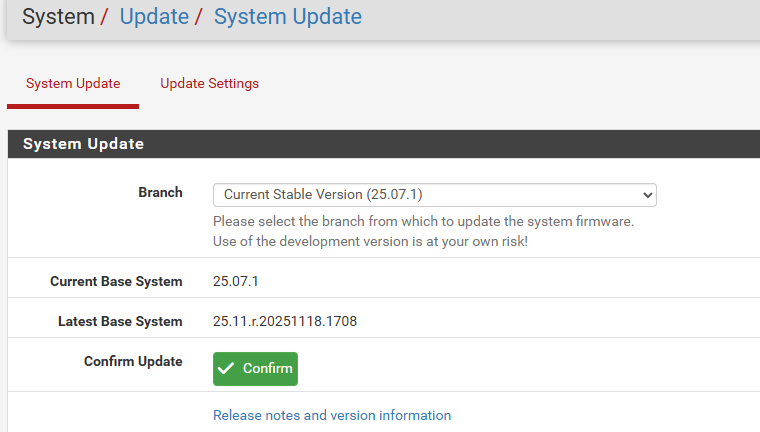The width and height of the screenshot is (760, 432).
Task: Select latest version text 25.11.r.20251118.1708
Action: [x=285, y=322]
